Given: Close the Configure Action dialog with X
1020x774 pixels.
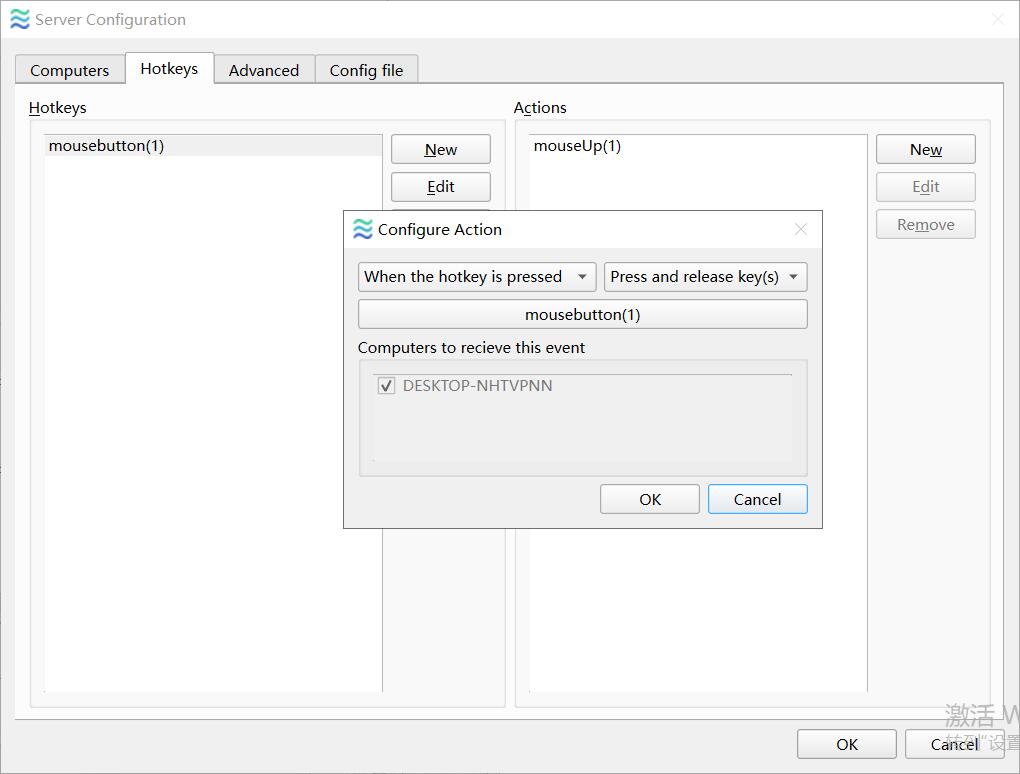Looking at the screenshot, I should click(800, 229).
